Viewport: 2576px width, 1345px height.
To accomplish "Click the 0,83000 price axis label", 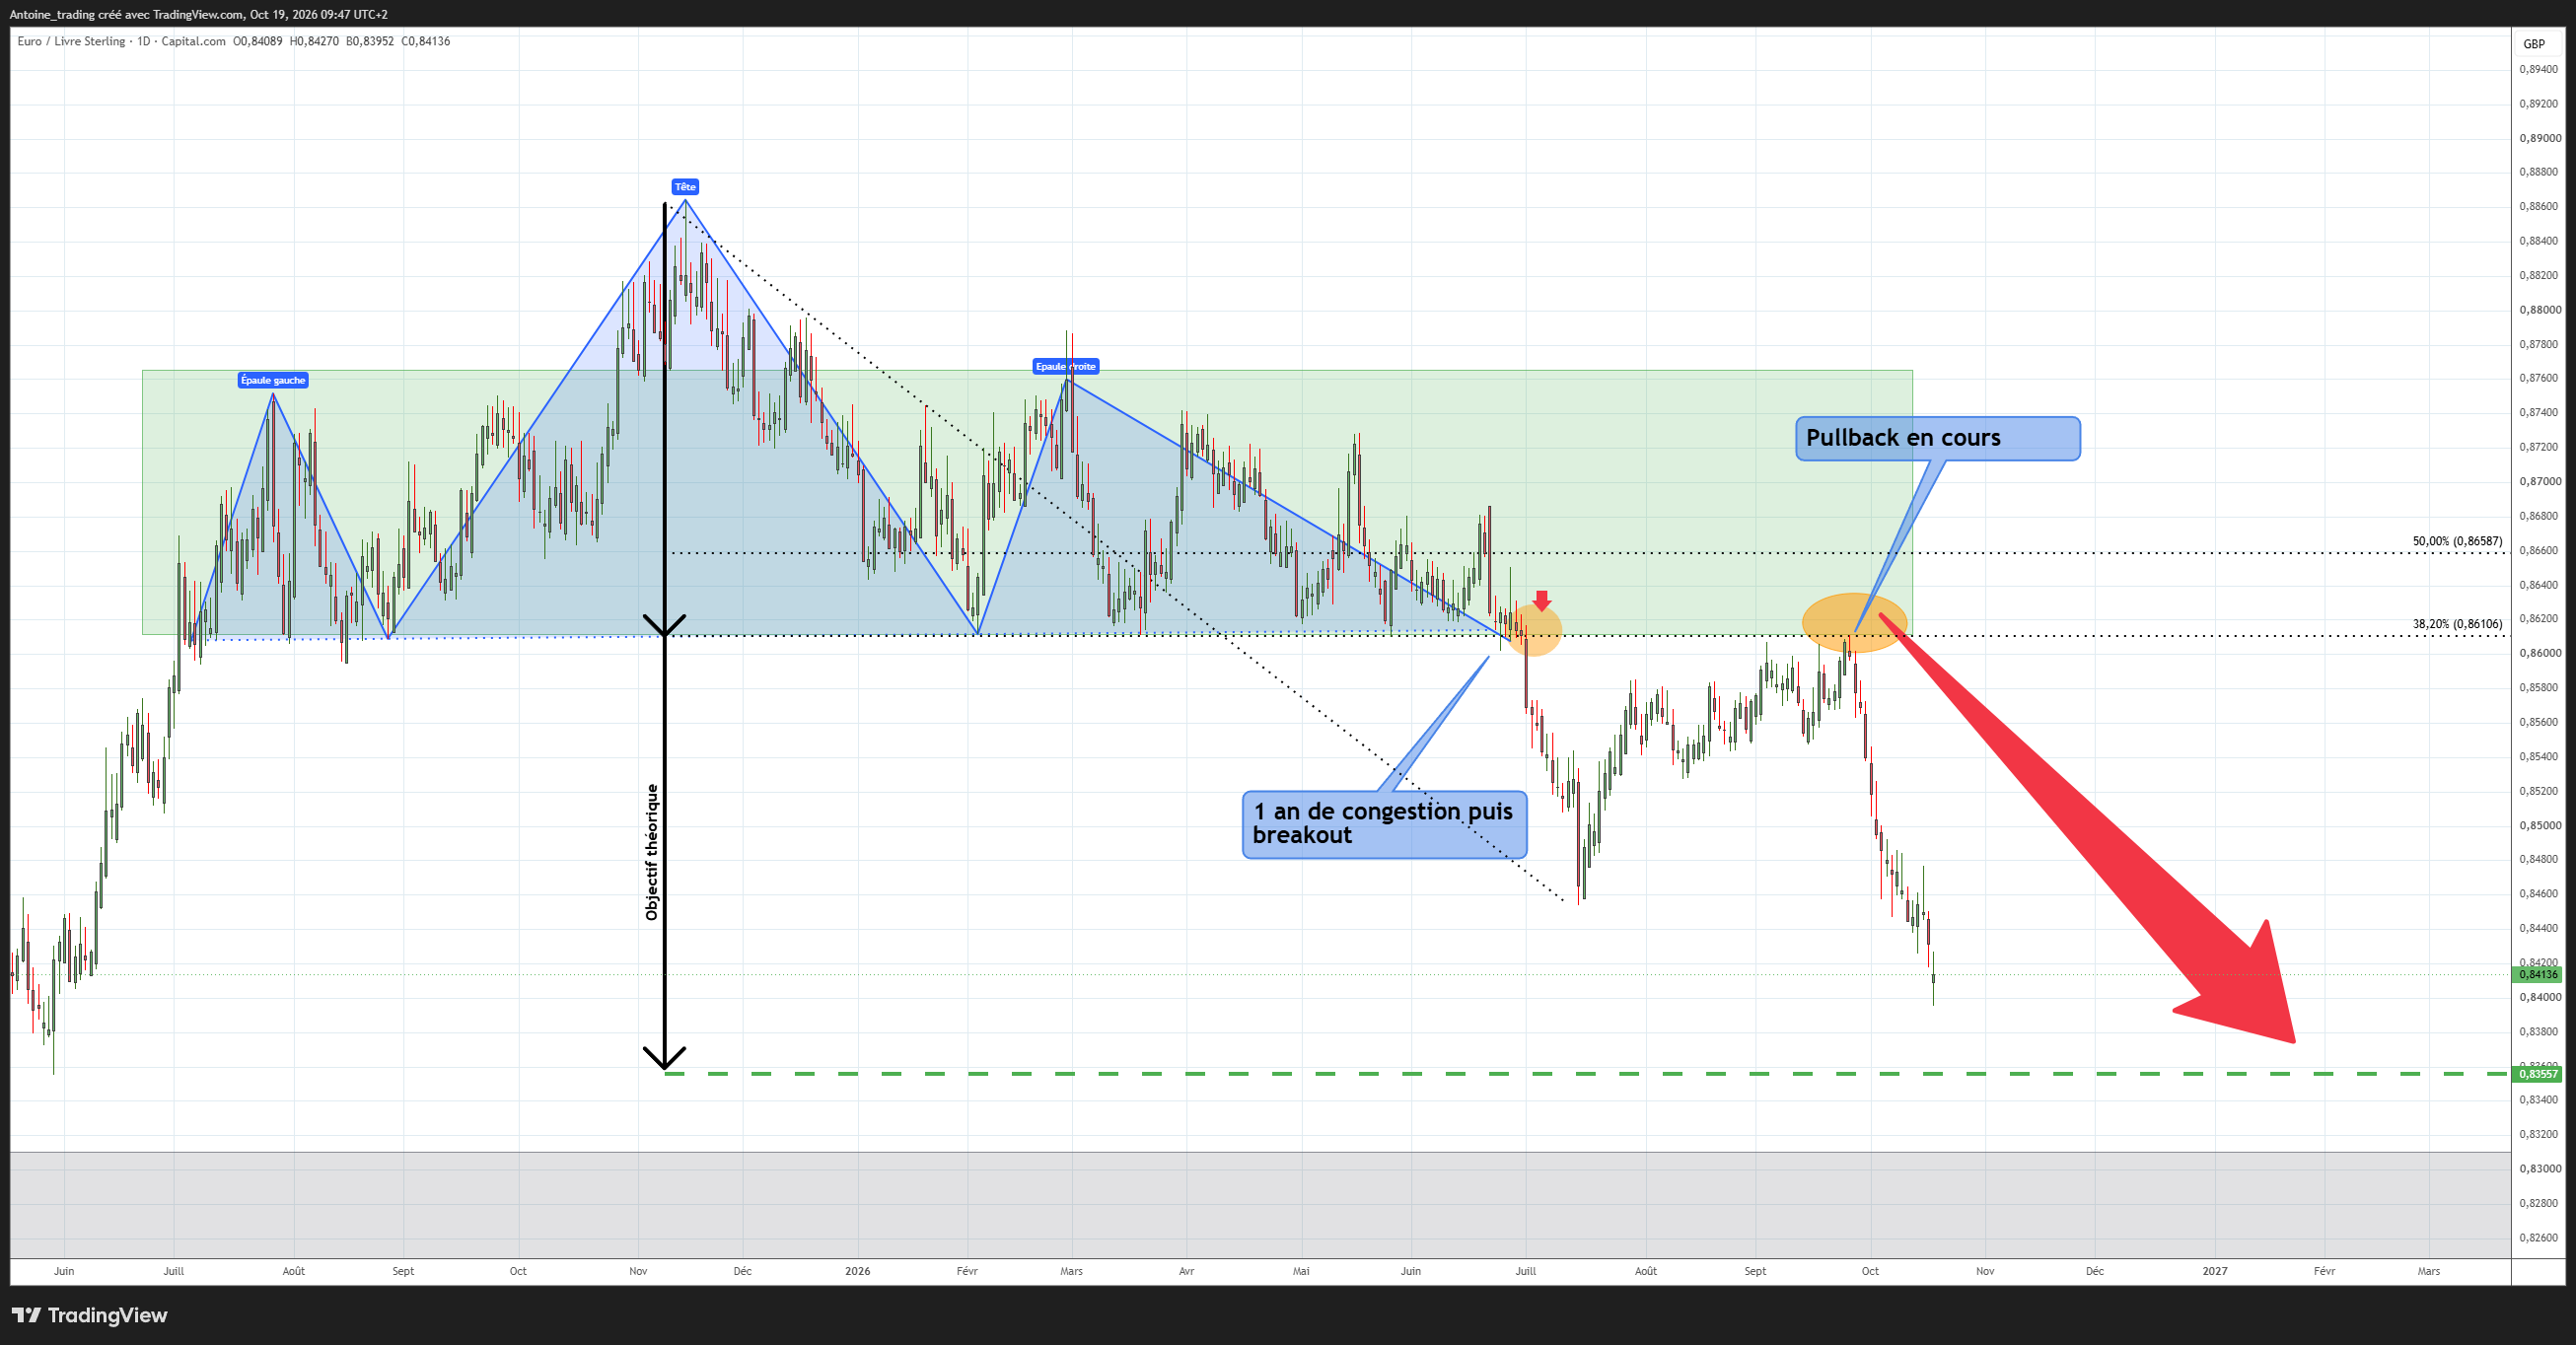I will click(2540, 1168).
